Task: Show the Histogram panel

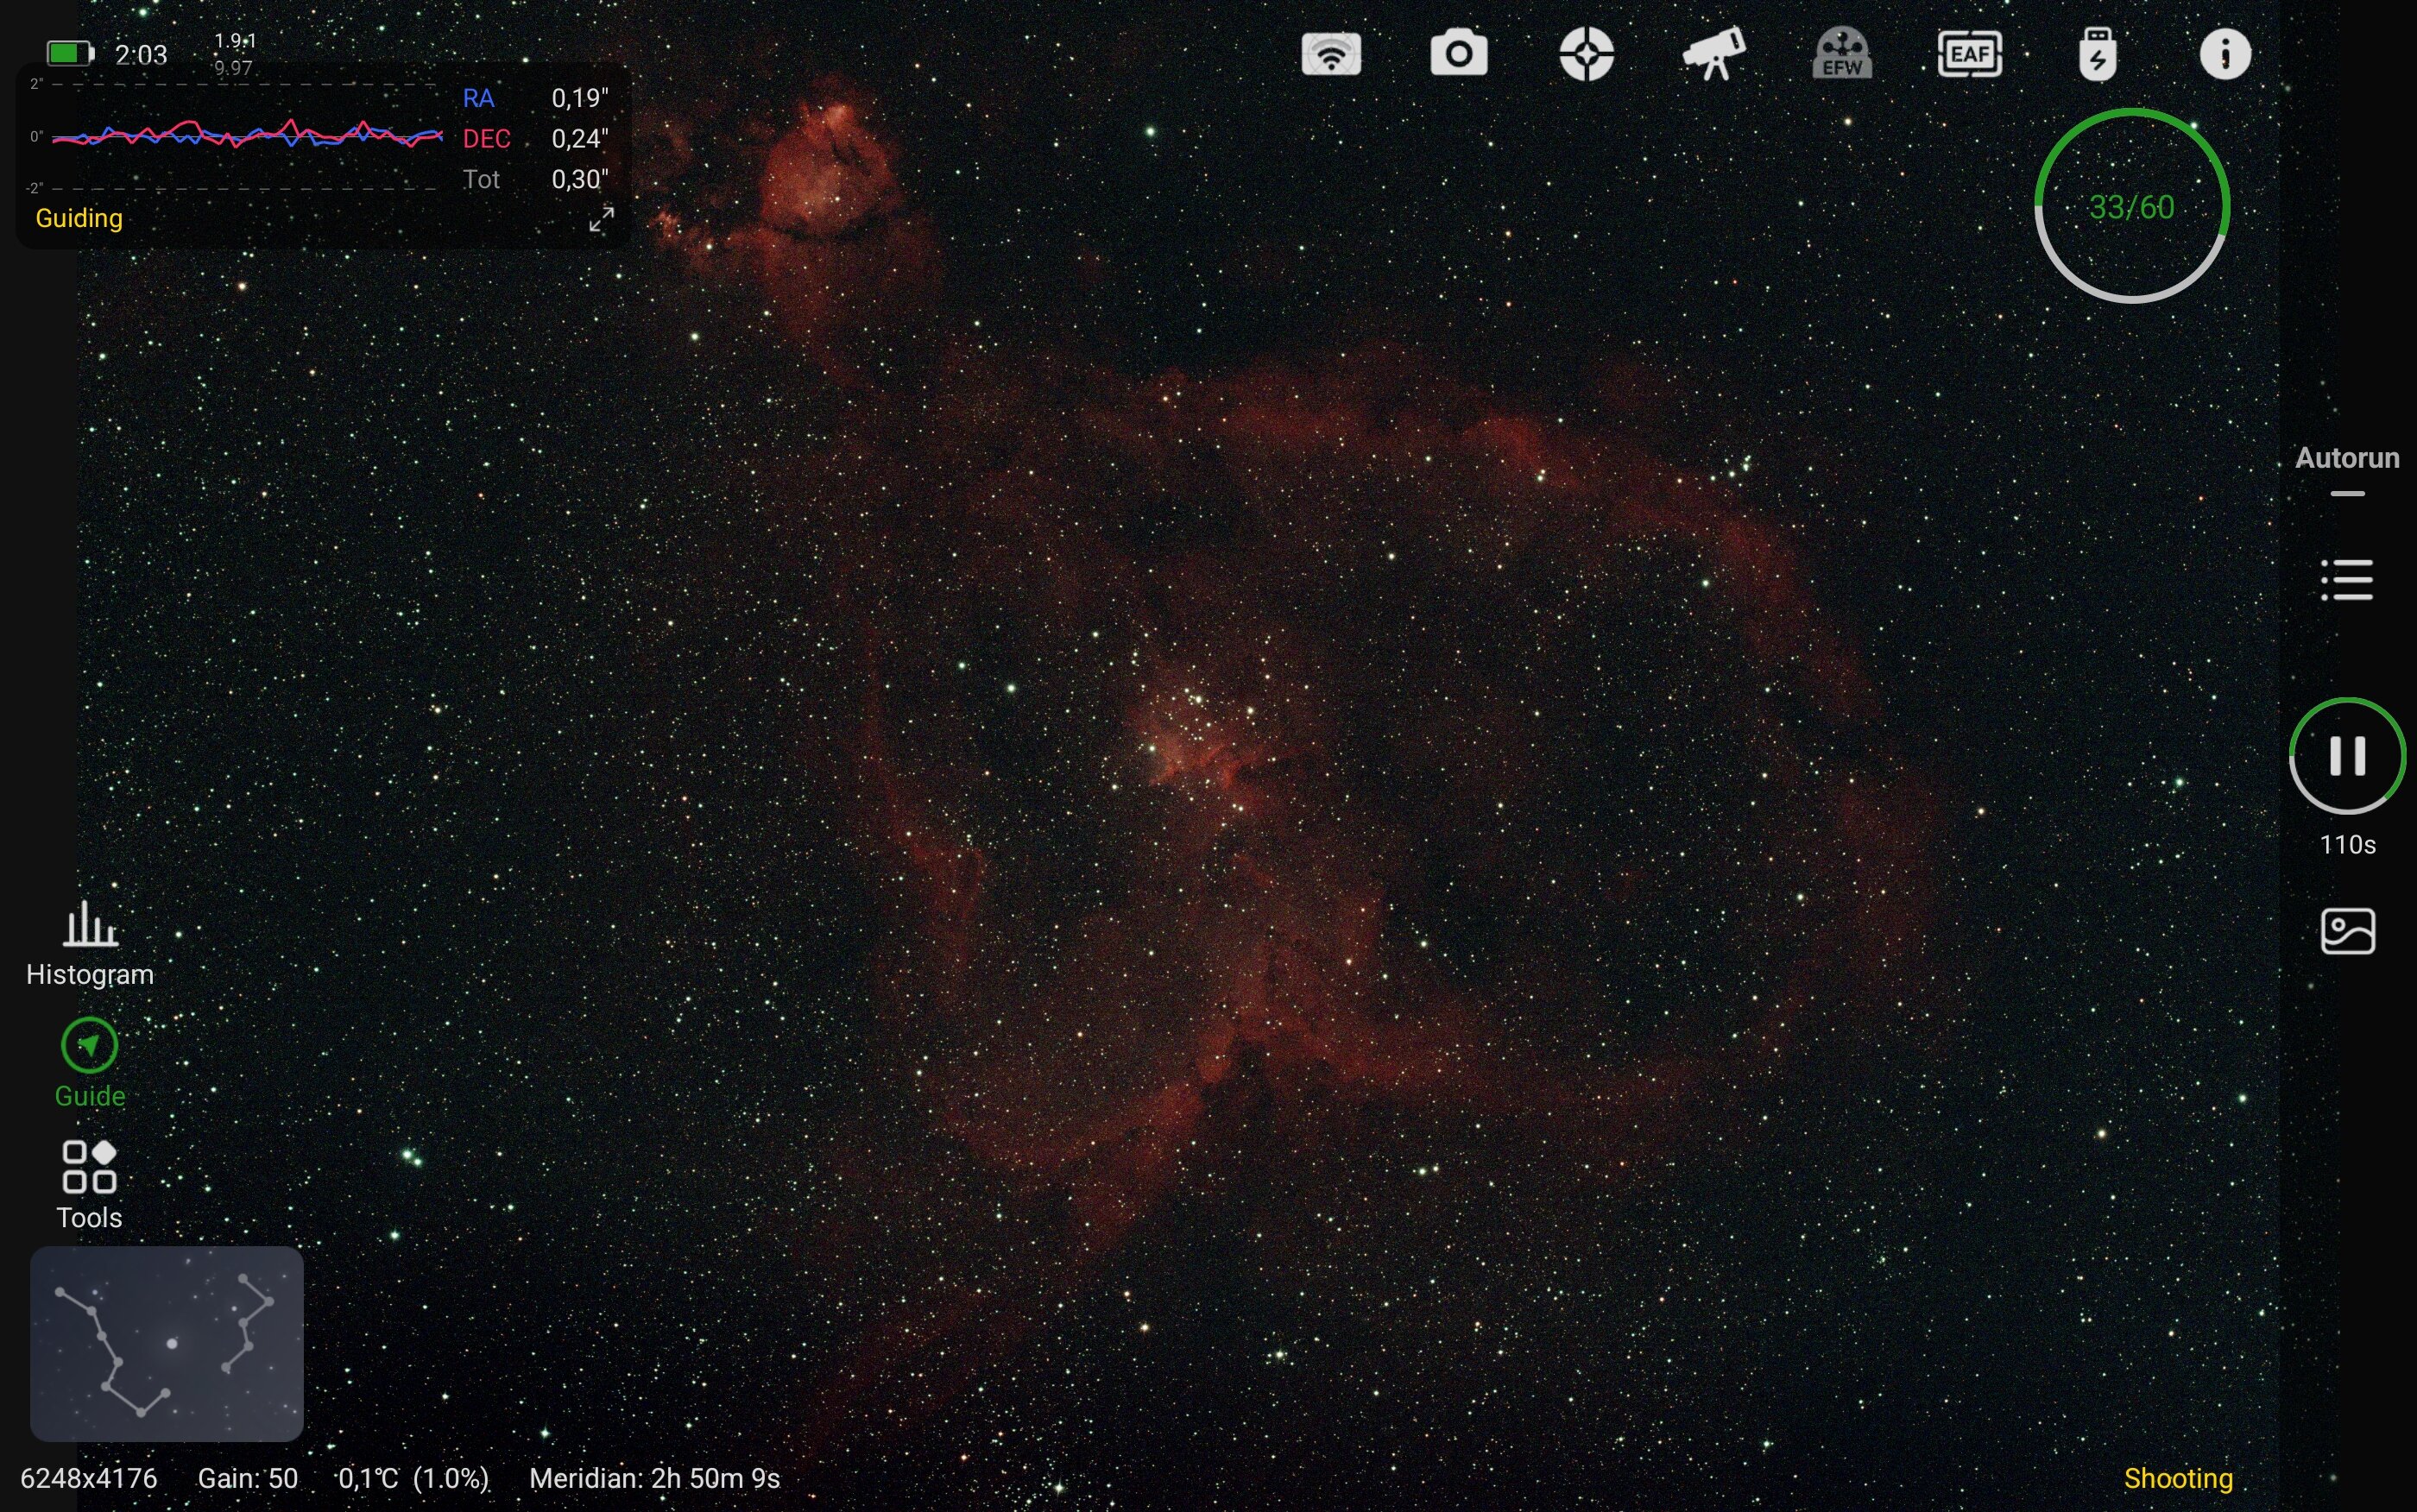Action: point(90,943)
